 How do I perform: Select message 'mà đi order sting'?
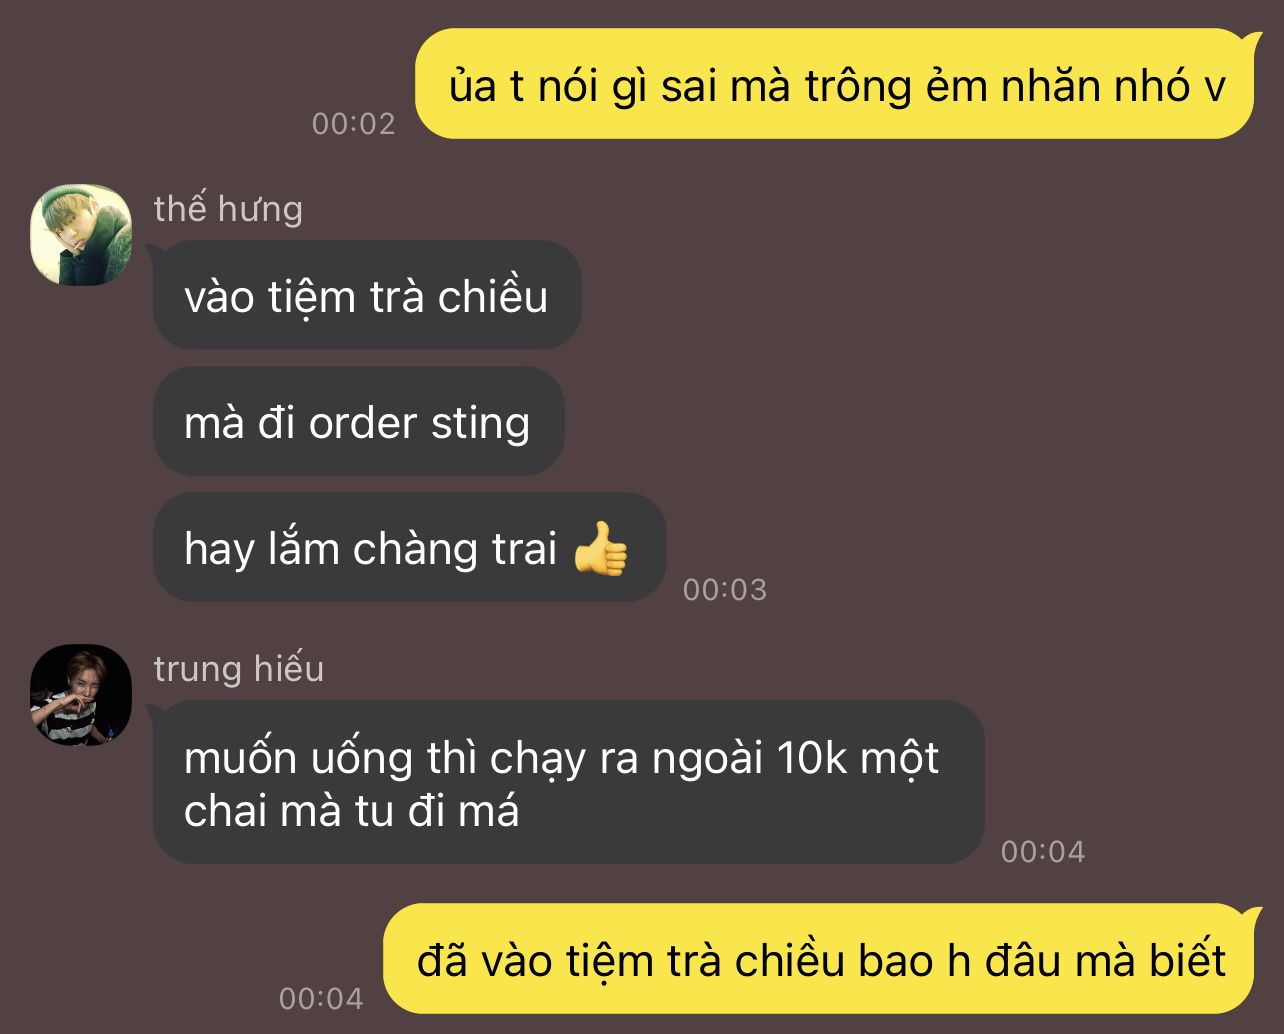358,422
